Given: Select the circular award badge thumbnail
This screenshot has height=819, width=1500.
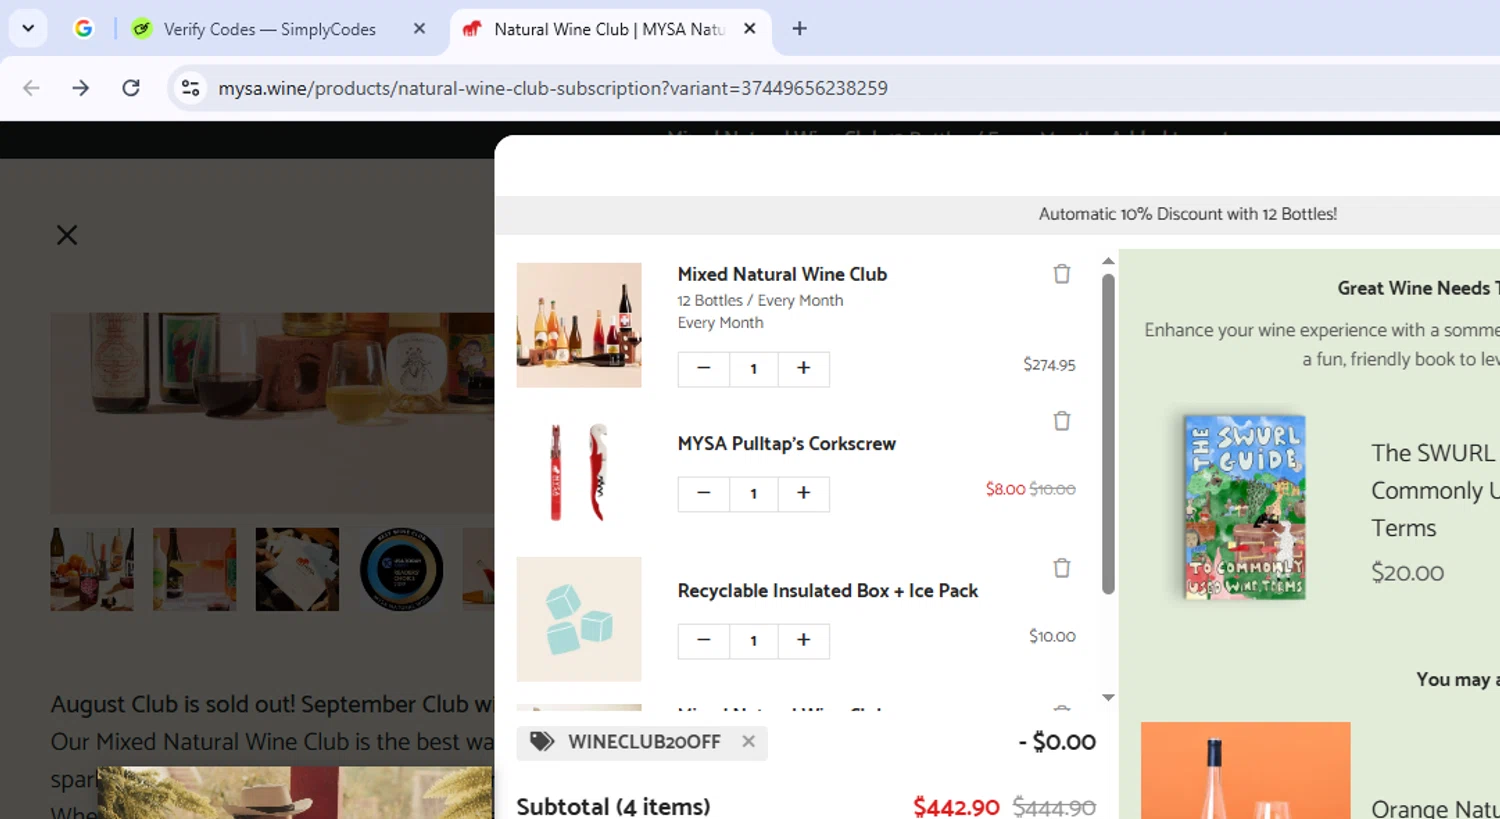Looking at the screenshot, I should coord(401,569).
